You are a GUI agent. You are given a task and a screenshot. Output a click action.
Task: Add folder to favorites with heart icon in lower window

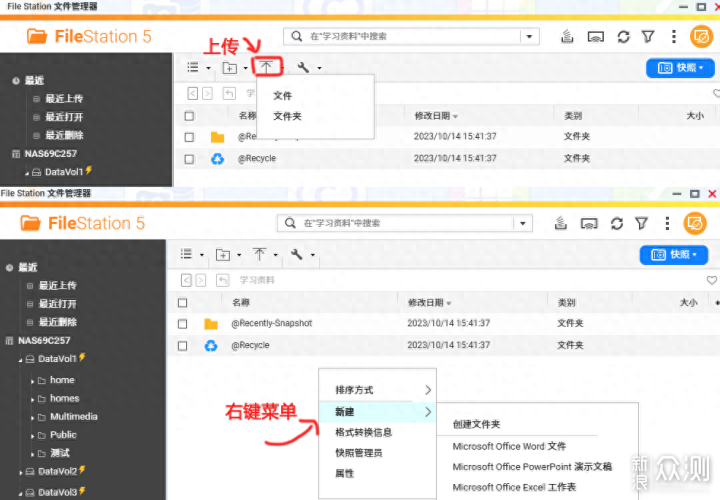coord(711,280)
